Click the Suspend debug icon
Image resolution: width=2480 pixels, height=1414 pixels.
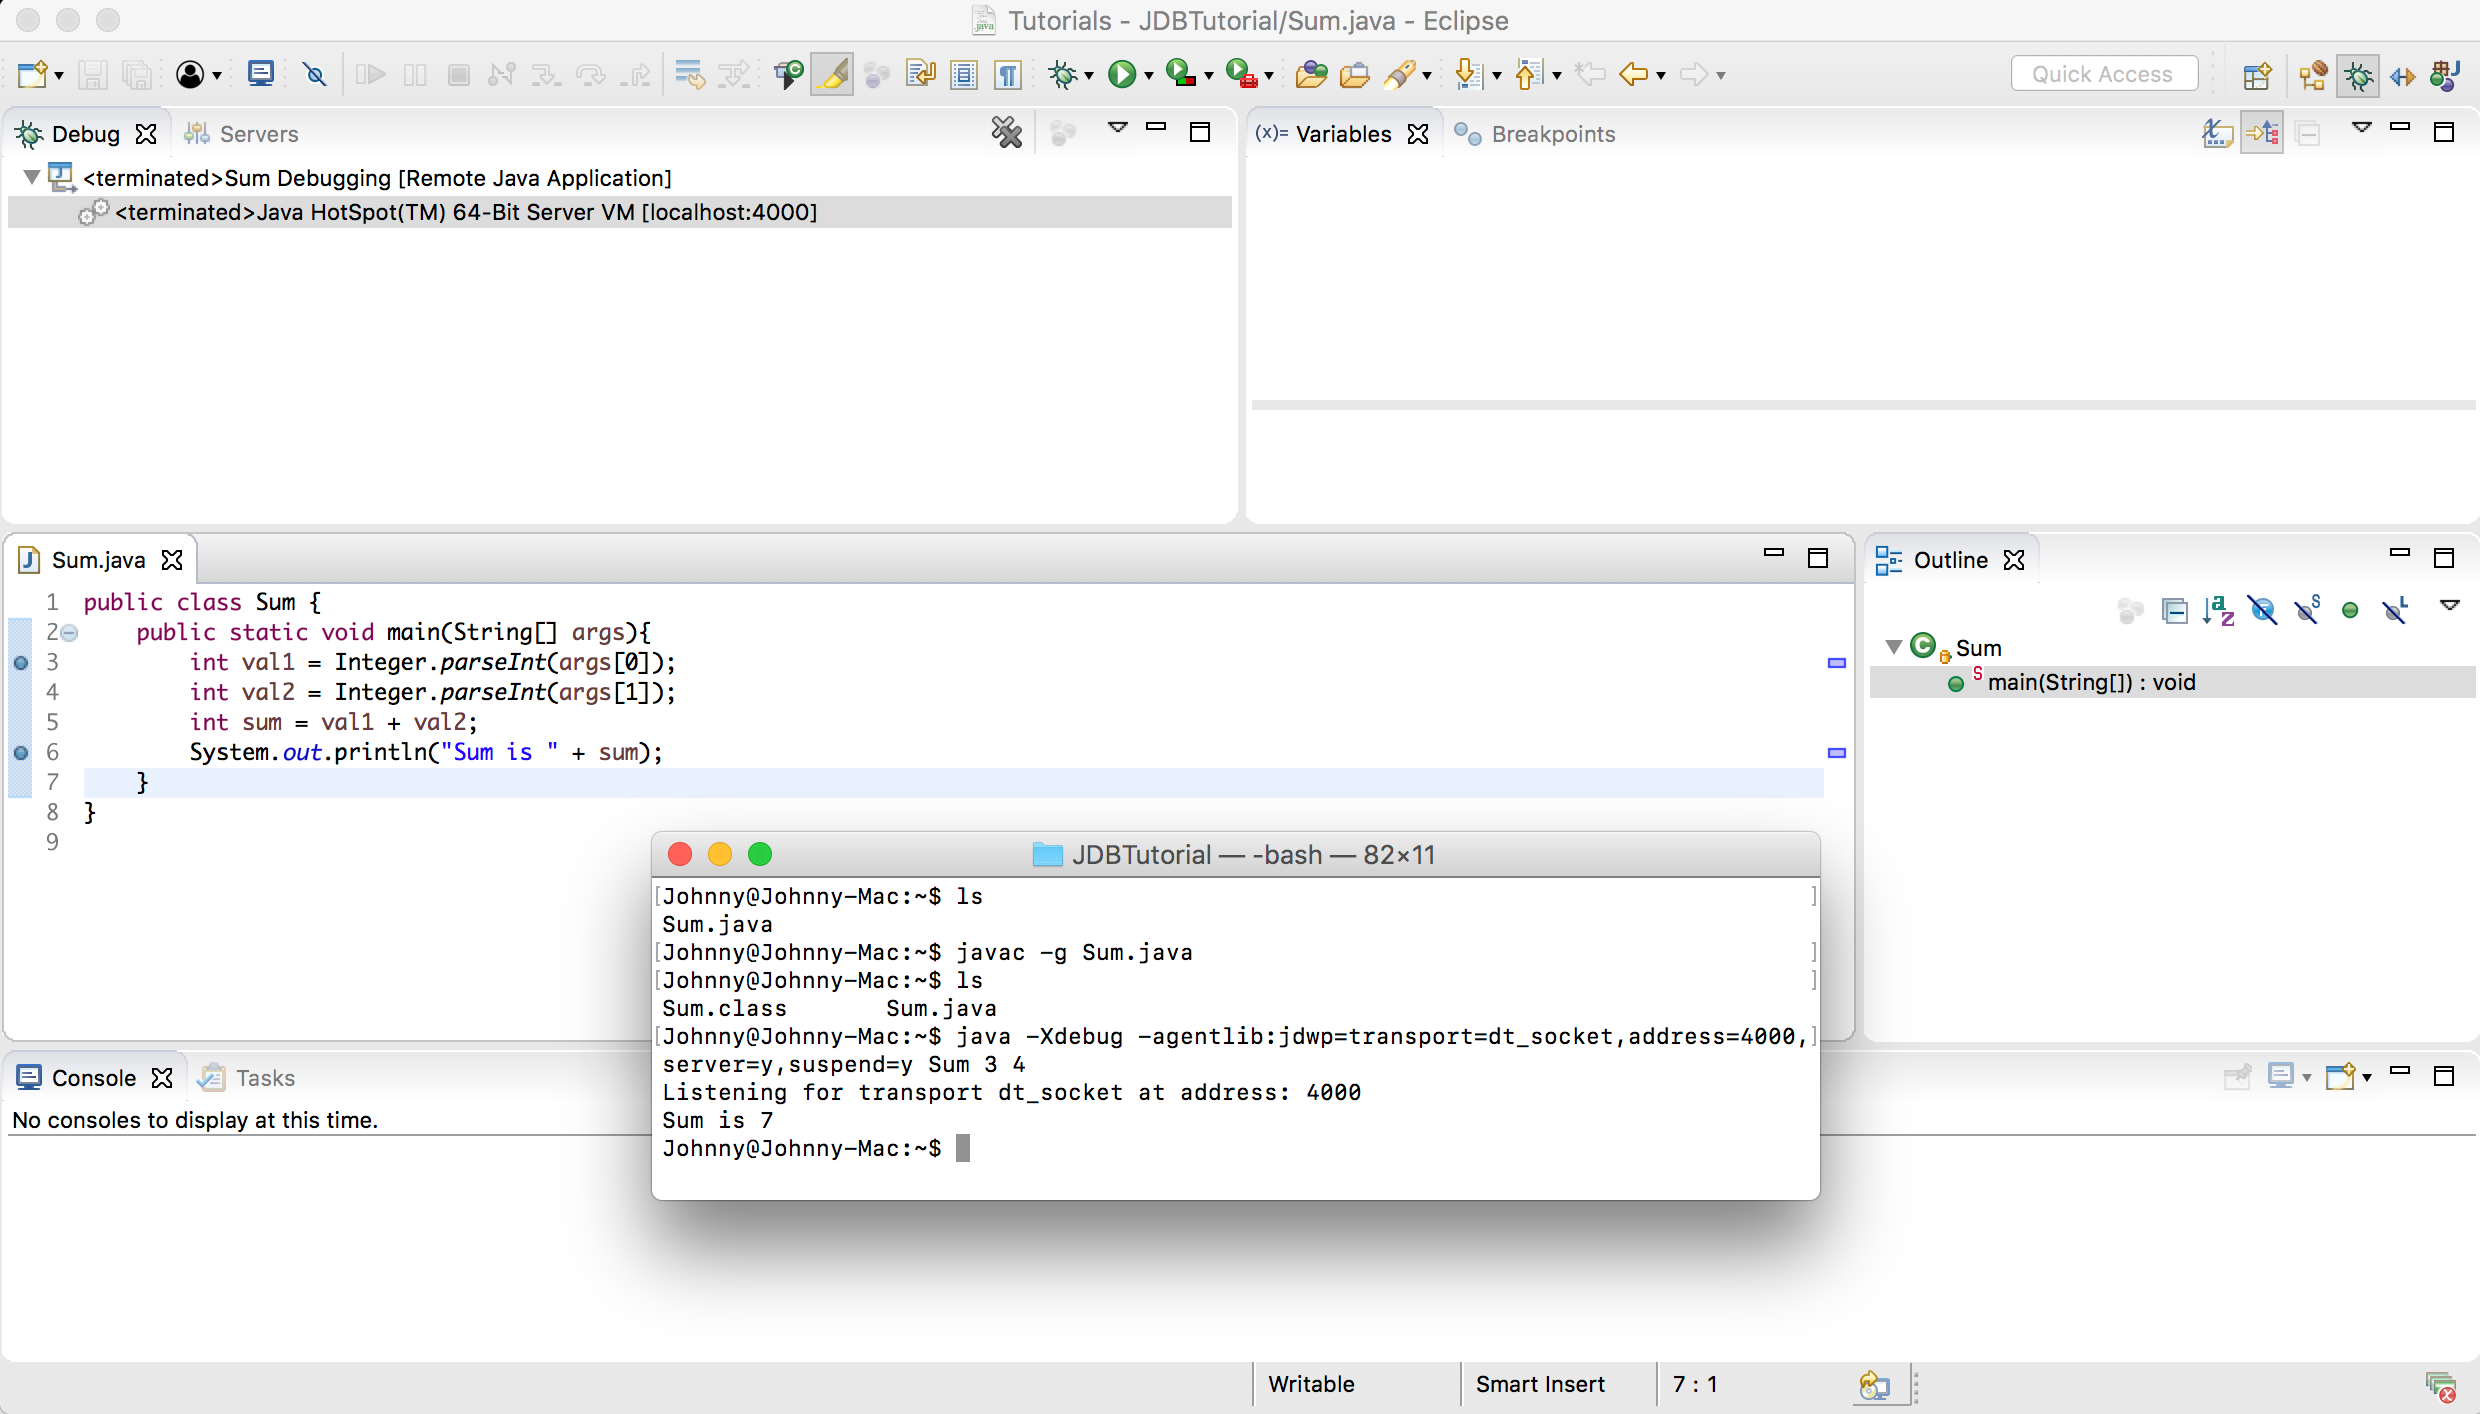click(415, 74)
